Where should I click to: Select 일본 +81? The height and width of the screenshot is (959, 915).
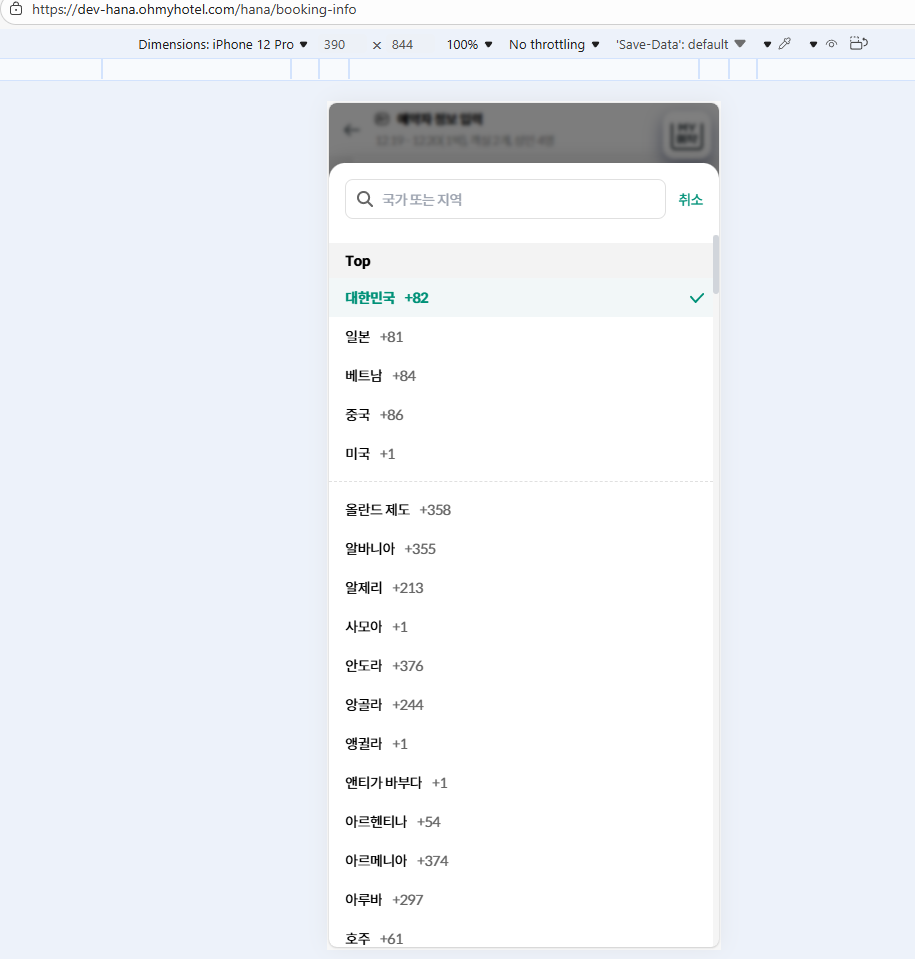pos(521,337)
